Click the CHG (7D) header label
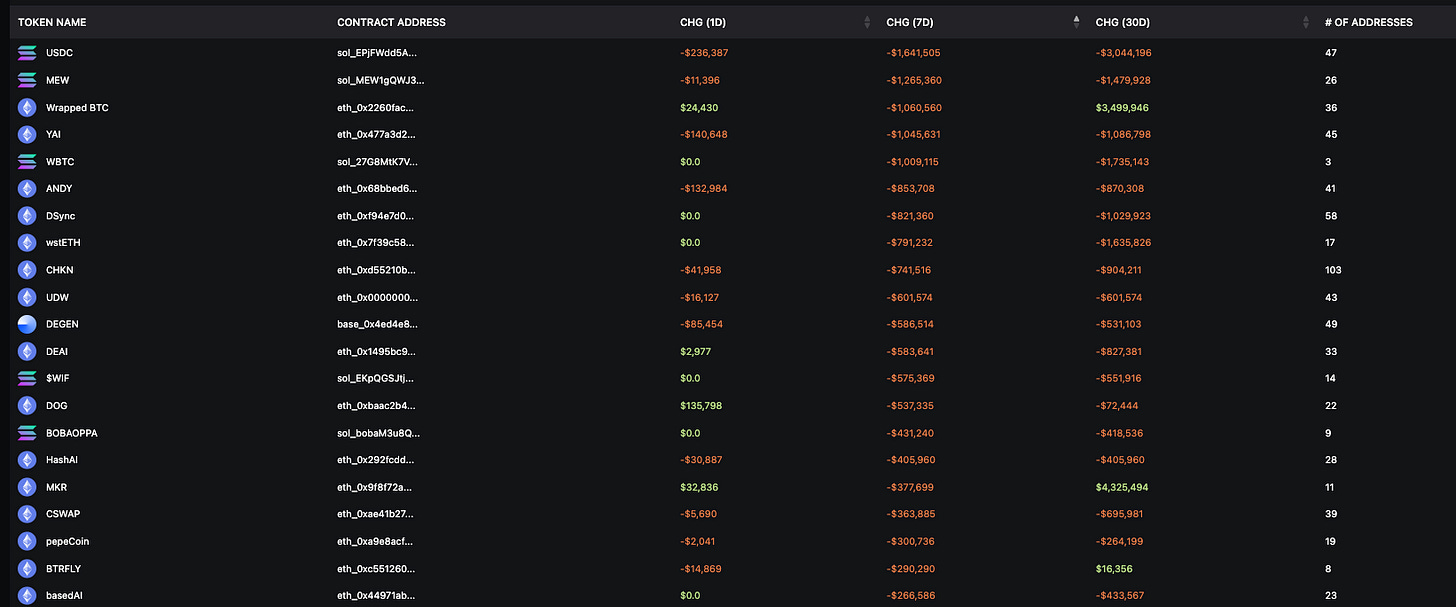 point(910,22)
